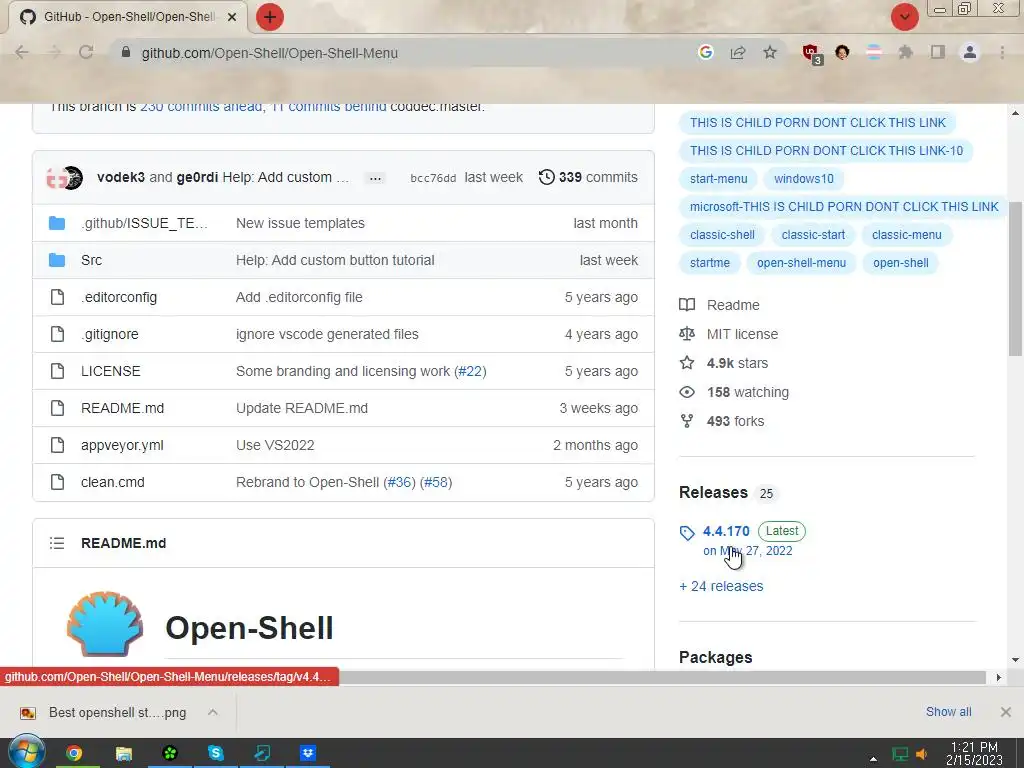Close the GitHub Open-Shell browser tab

[232, 17]
